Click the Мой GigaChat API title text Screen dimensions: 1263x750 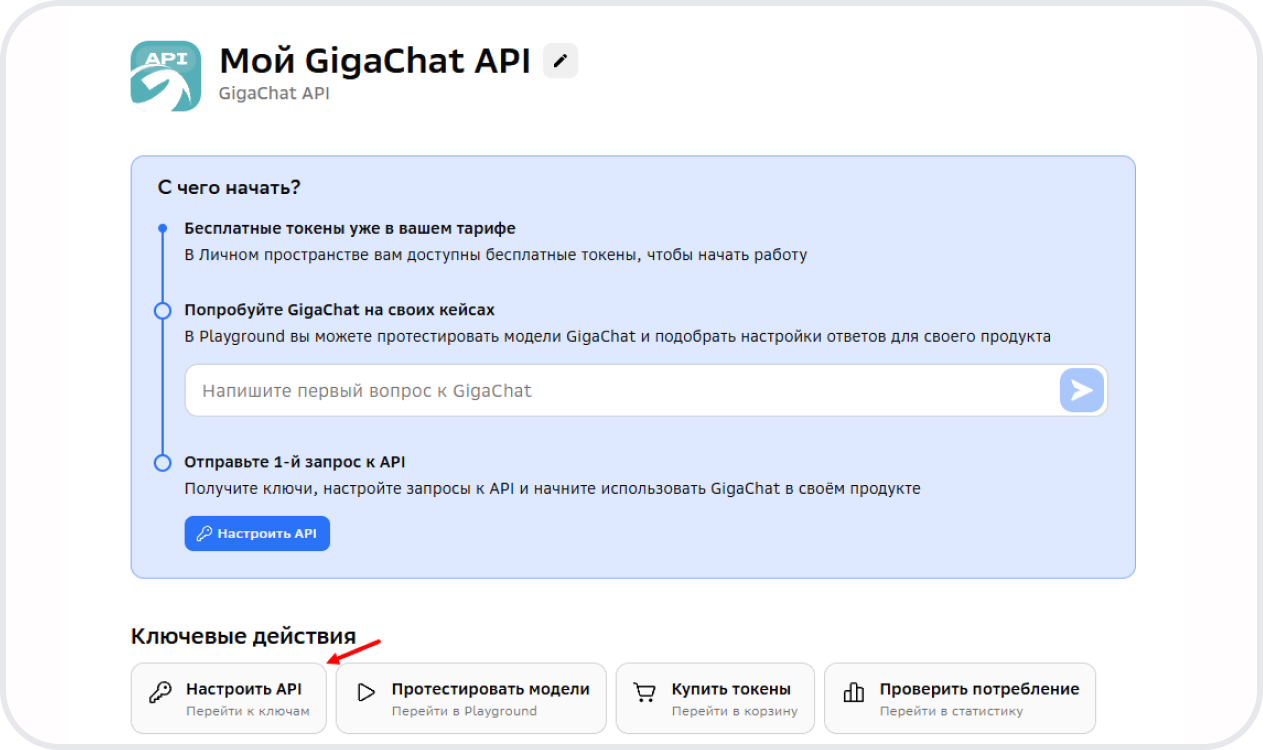point(374,61)
